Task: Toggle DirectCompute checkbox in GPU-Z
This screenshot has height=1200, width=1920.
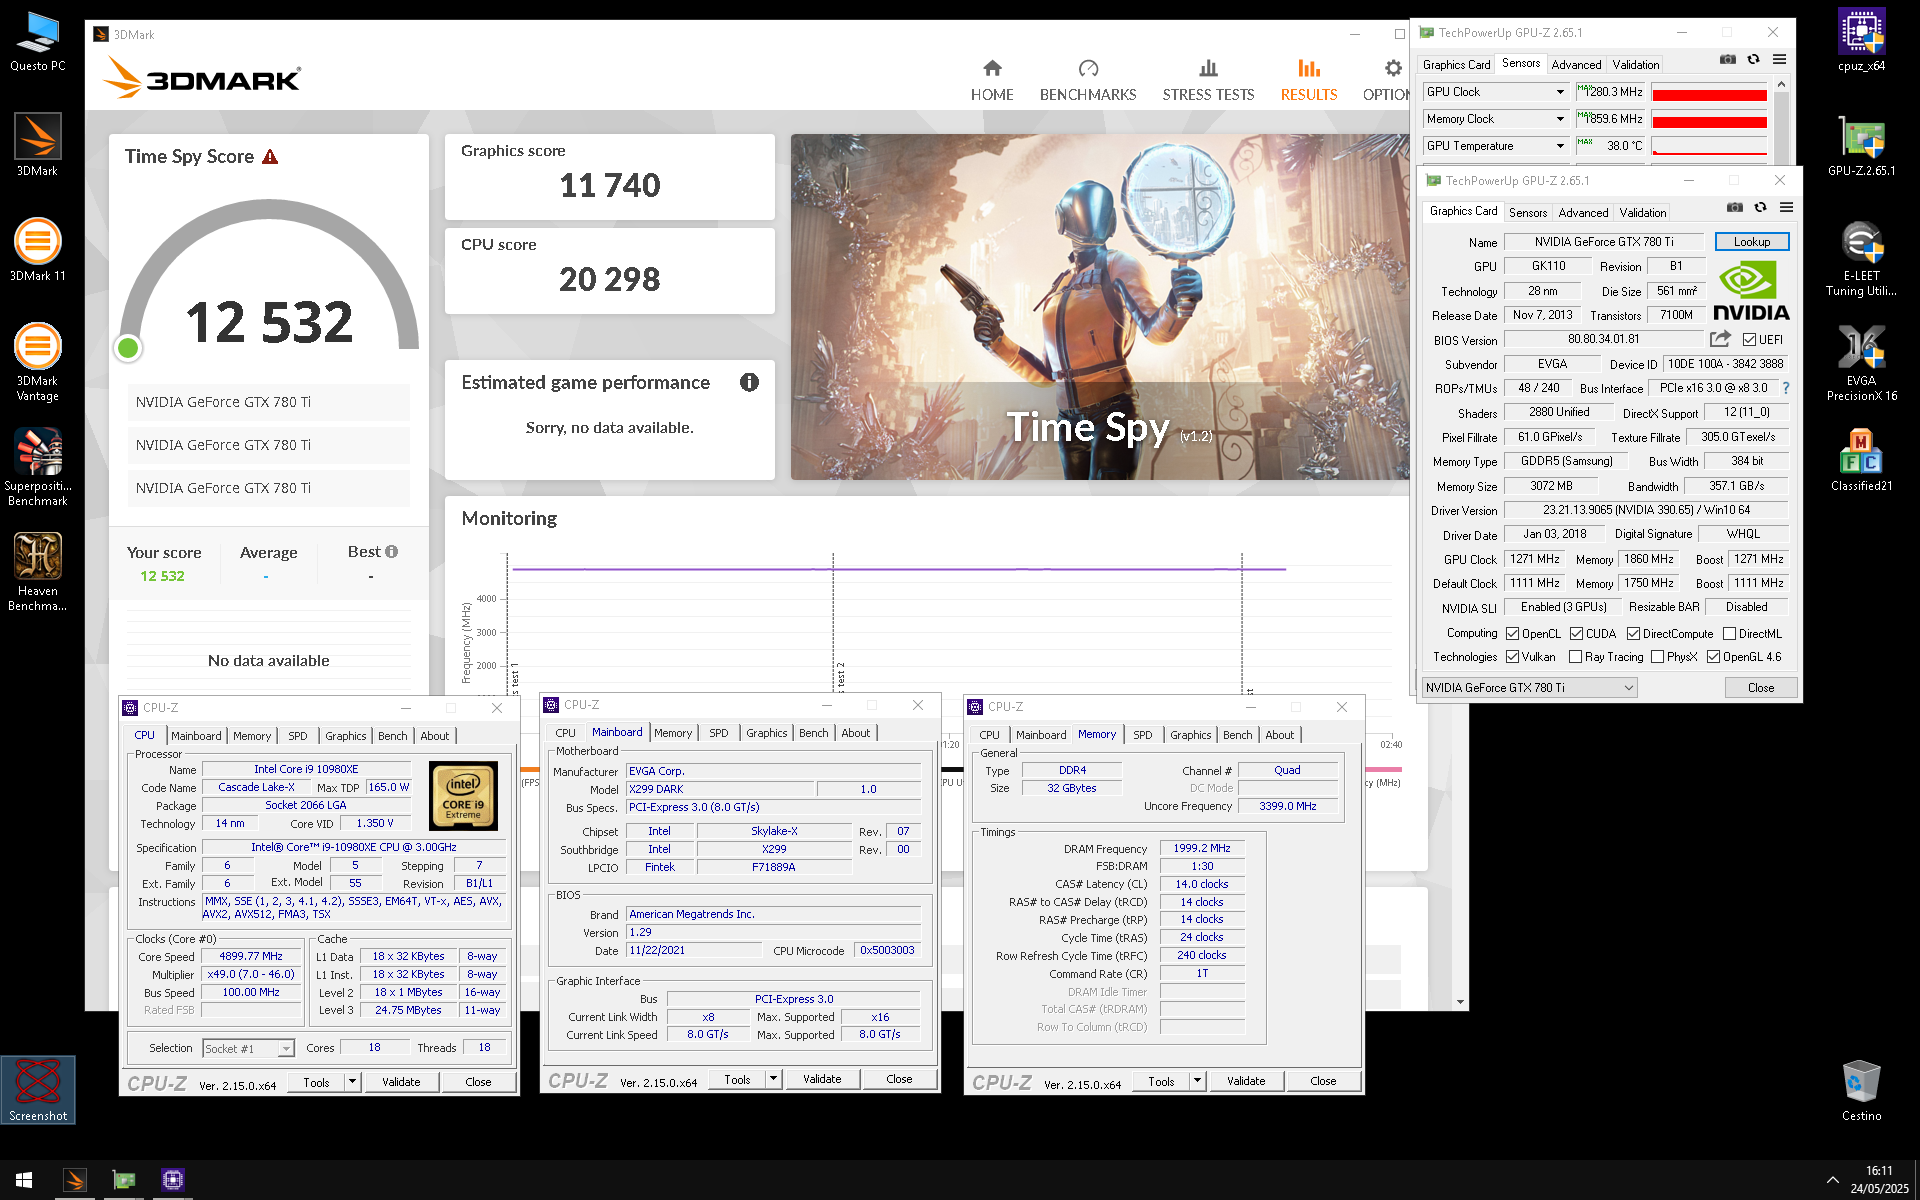Action: click(x=1633, y=634)
